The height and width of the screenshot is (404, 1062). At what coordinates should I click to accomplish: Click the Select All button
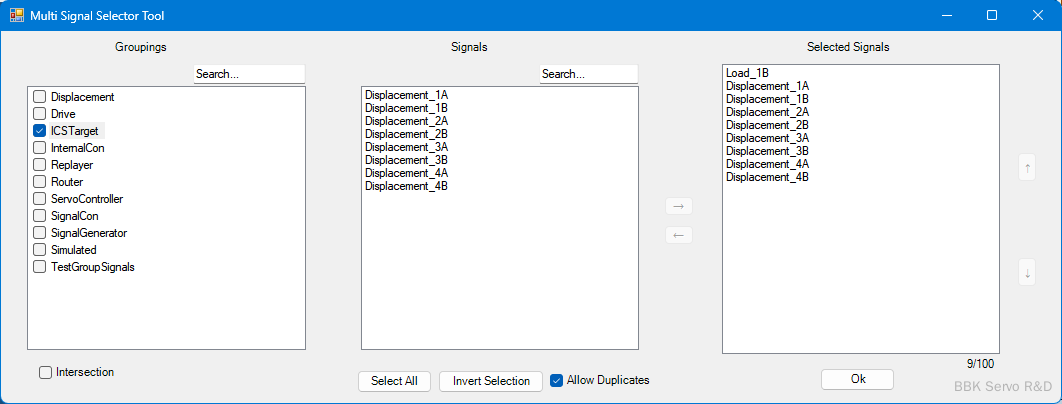click(x=394, y=381)
